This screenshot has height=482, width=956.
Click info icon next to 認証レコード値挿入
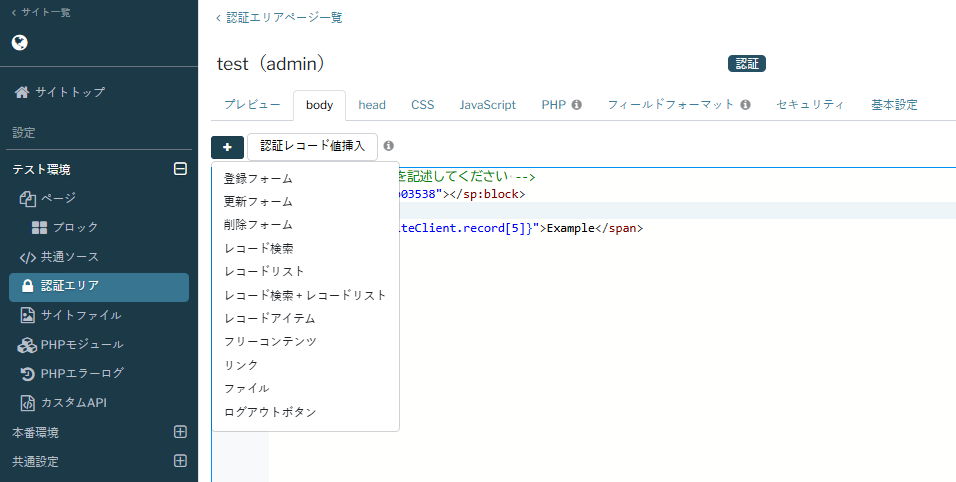(389, 146)
